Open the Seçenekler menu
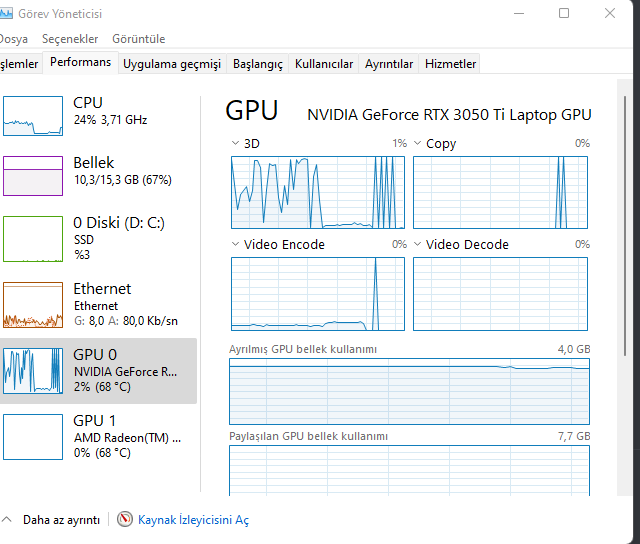 (x=70, y=39)
